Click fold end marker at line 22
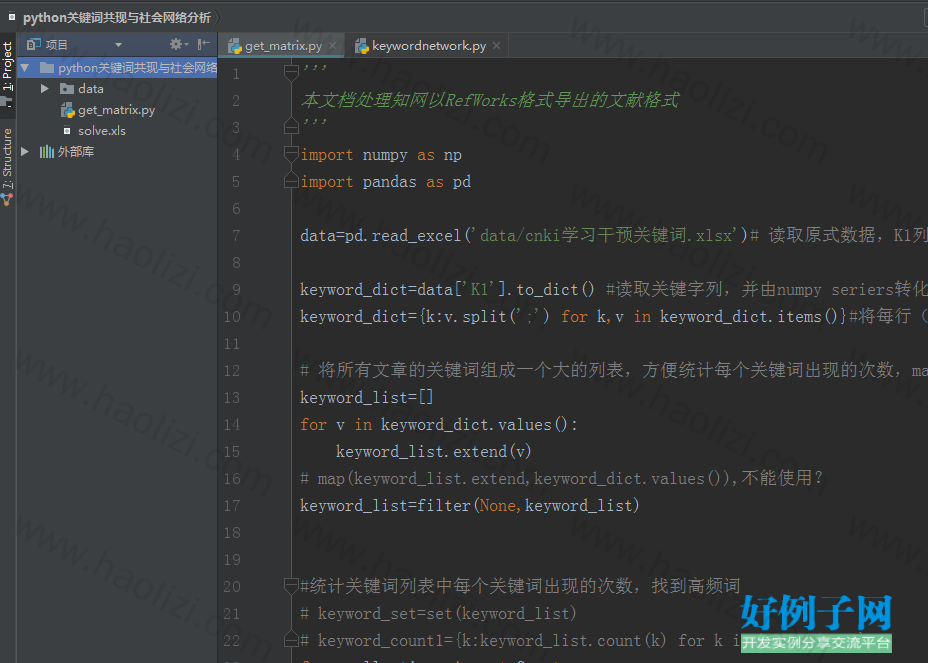 [291, 640]
